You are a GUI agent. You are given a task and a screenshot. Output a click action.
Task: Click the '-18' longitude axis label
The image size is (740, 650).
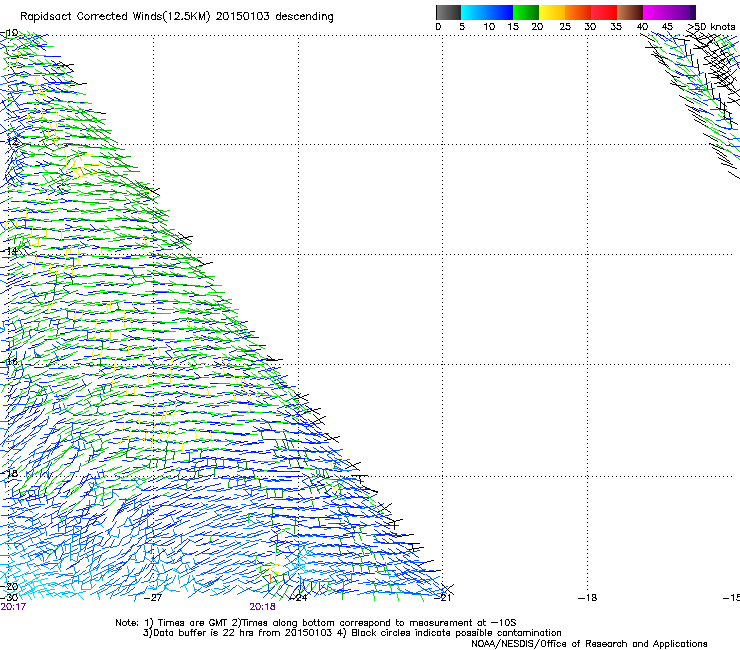(588, 598)
